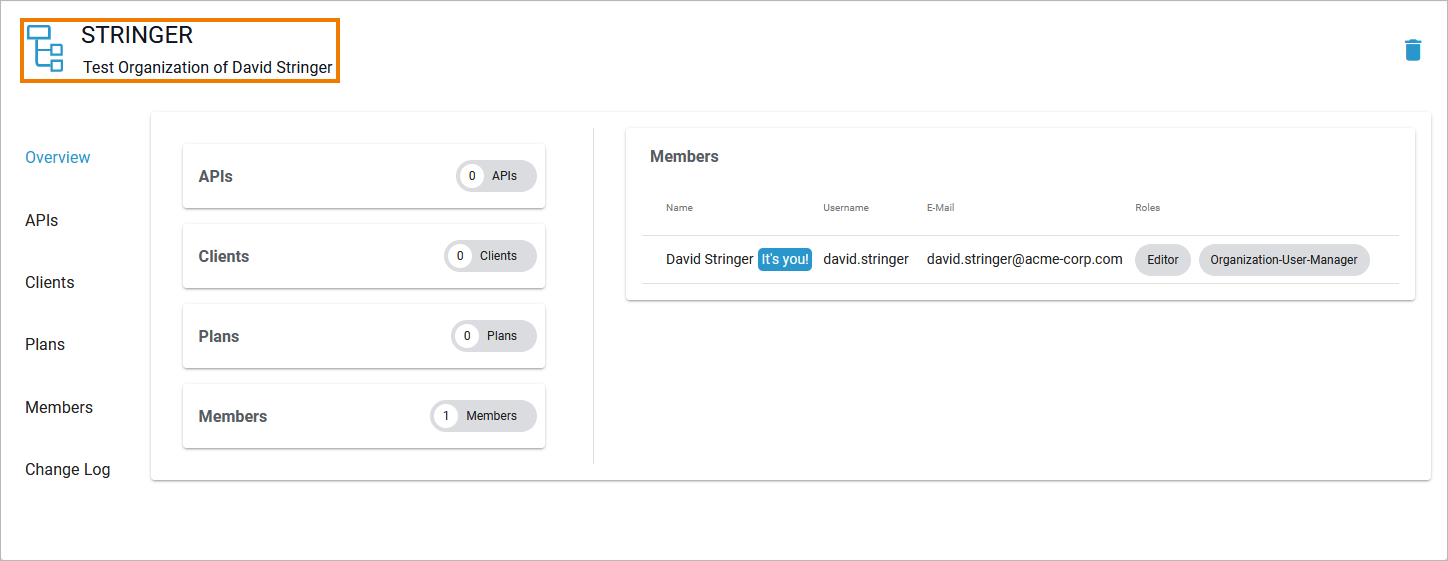Select the Organization-User-Manager role chip
This screenshot has width=1448, height=561.
[x=1283, y=260]
